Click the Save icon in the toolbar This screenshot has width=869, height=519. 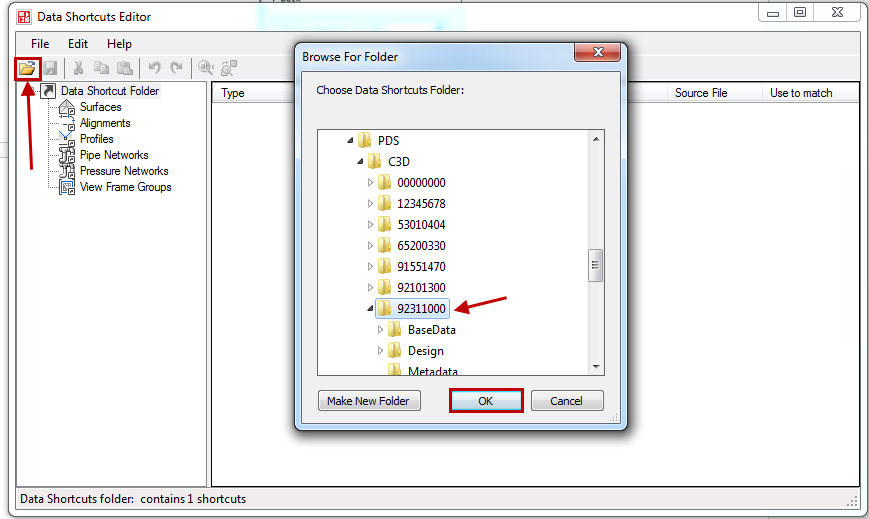click(49, 68)
